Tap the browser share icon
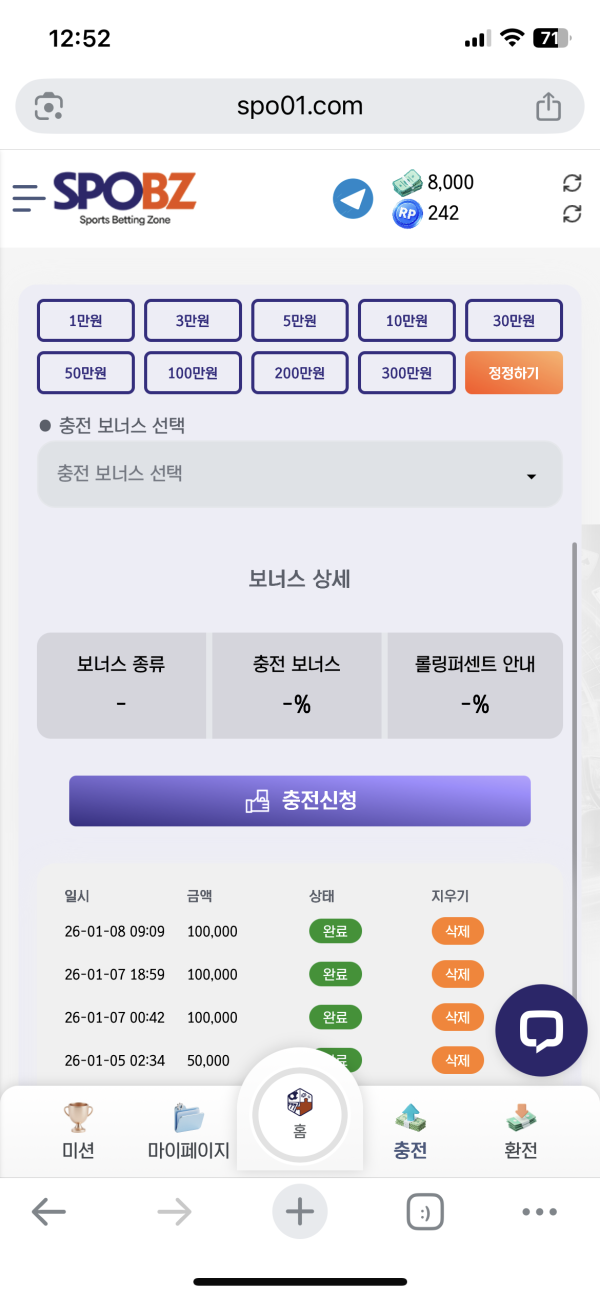 (x=548, y=106)
